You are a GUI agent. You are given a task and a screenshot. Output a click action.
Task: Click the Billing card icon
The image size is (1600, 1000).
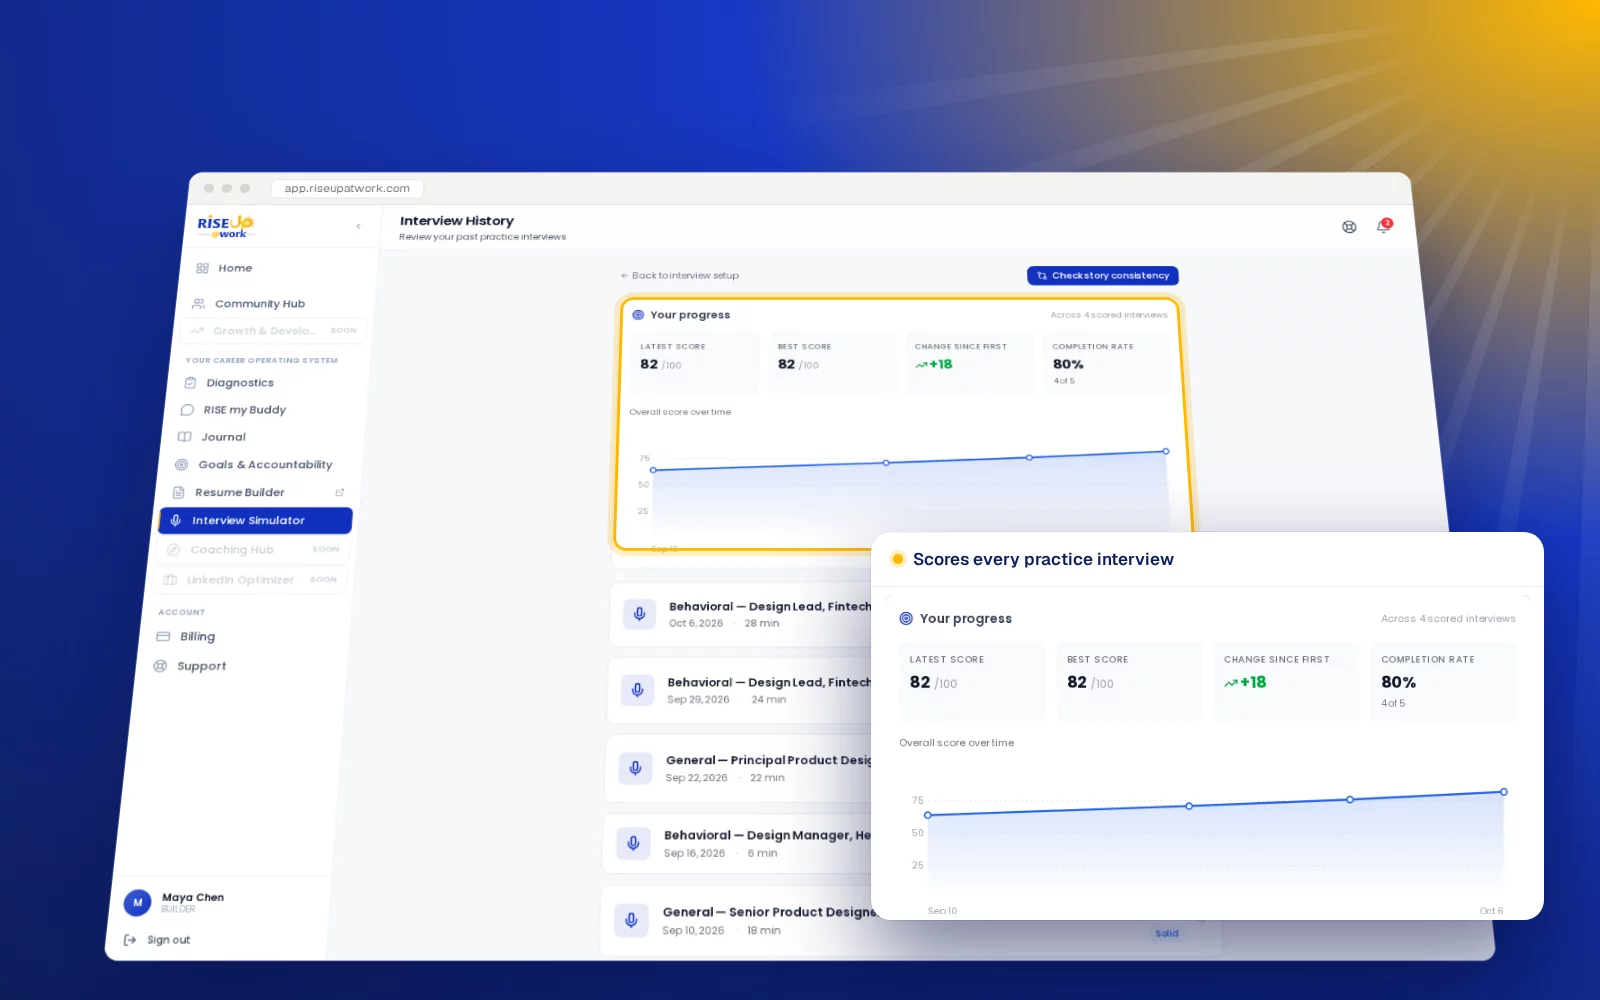coord(163,637)
